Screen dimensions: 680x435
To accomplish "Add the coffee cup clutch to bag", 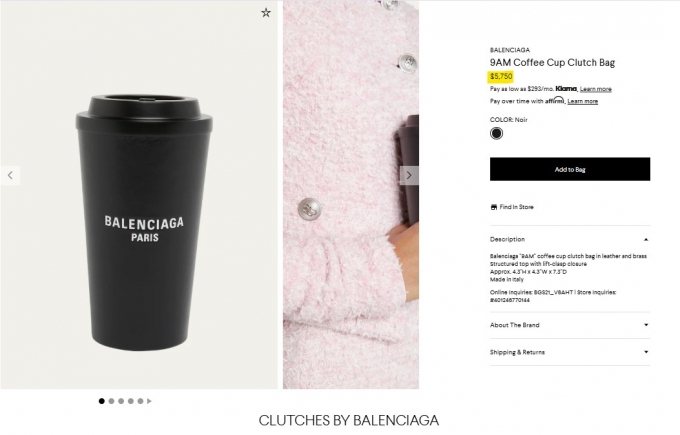I will coord(570,169).
